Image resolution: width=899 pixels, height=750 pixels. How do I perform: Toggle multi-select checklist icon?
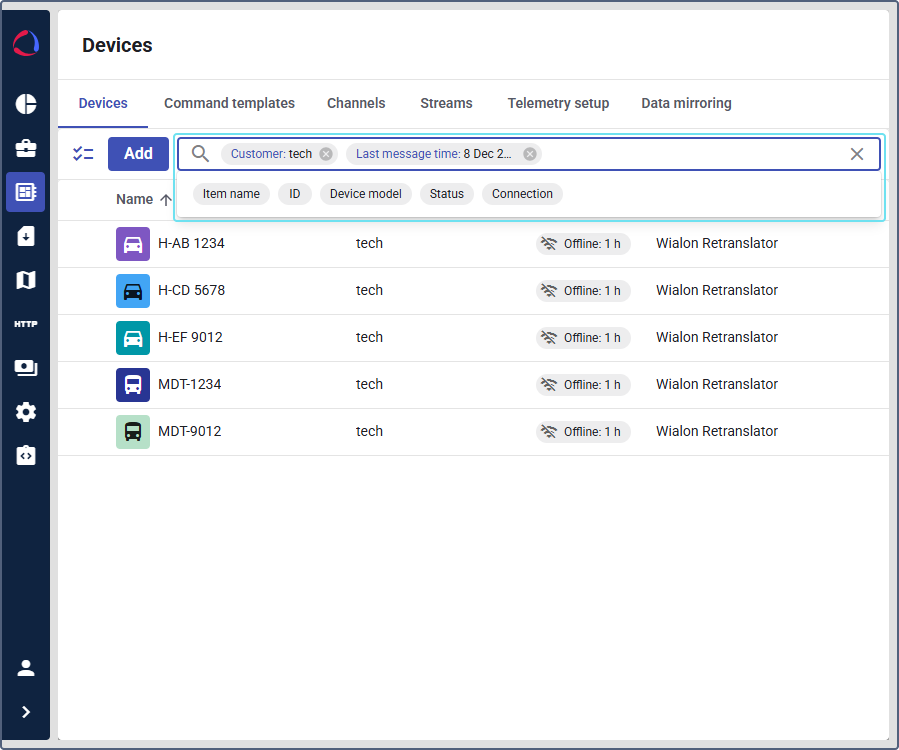click(83, 154)
